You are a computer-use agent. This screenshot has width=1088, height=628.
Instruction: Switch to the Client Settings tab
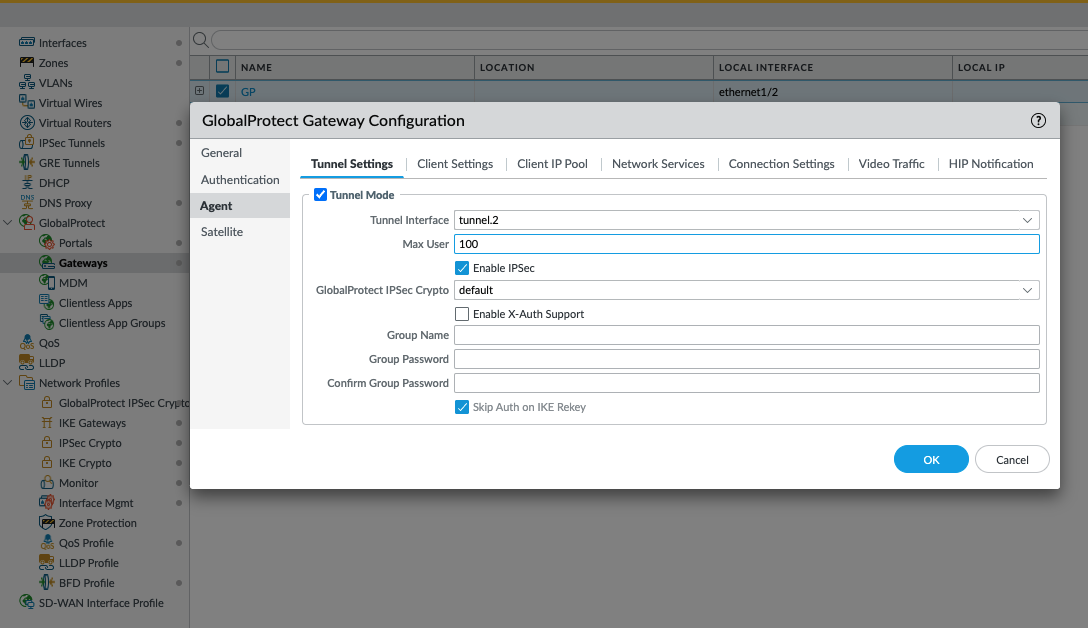[455, 163]
